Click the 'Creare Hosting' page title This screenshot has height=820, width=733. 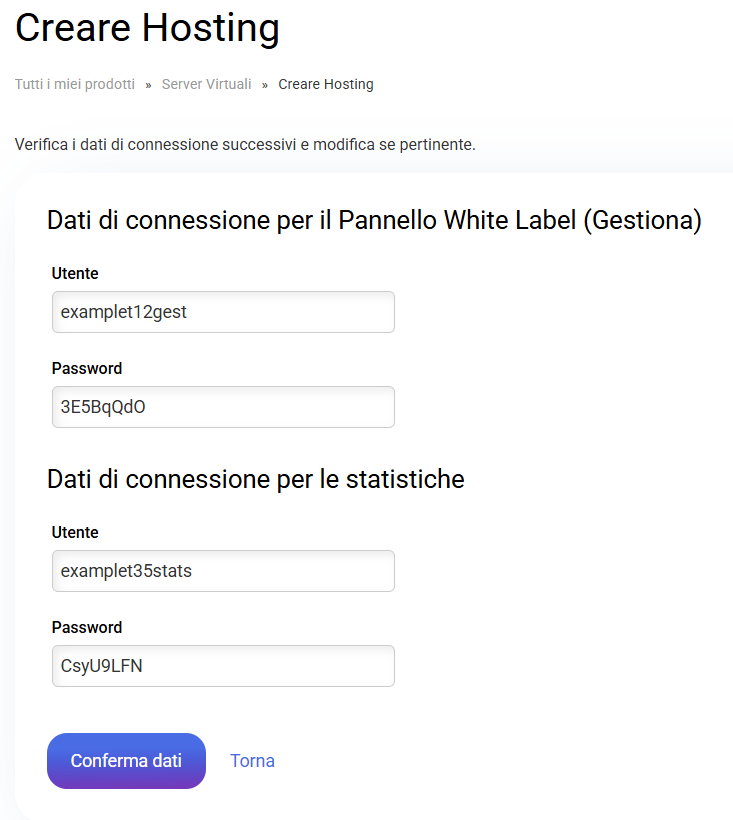click(x=147, y=28)
